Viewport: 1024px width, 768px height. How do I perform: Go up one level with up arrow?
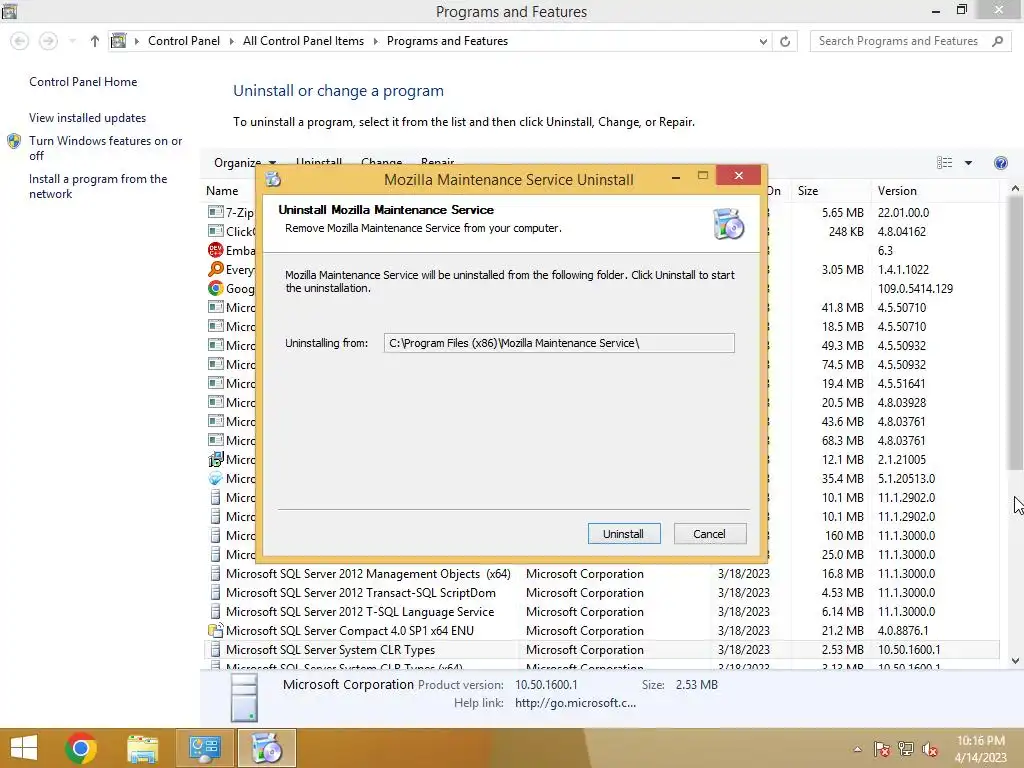95,41
